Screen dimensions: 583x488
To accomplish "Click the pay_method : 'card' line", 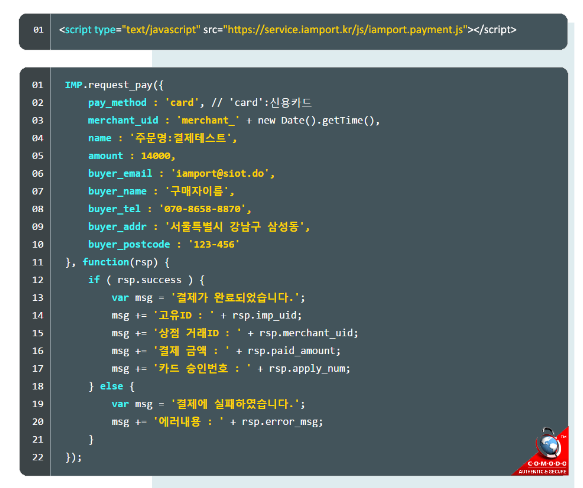I will pos(200,103).
